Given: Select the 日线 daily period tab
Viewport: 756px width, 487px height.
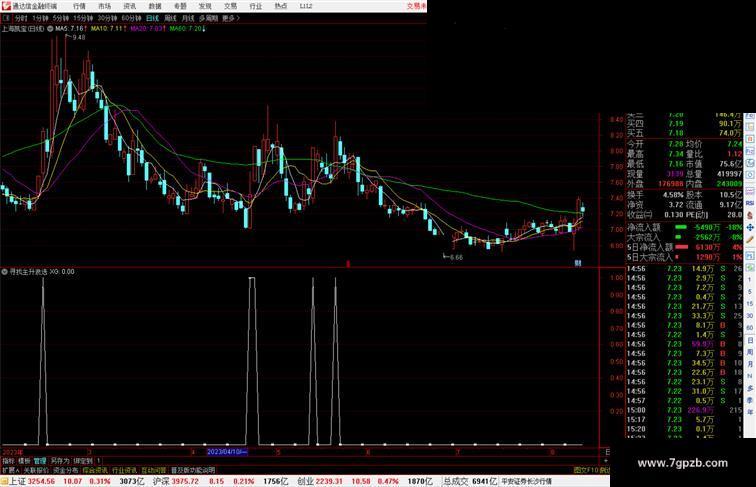Looking at the screenshot, I should pyautogui.click(x=152, y=18).
